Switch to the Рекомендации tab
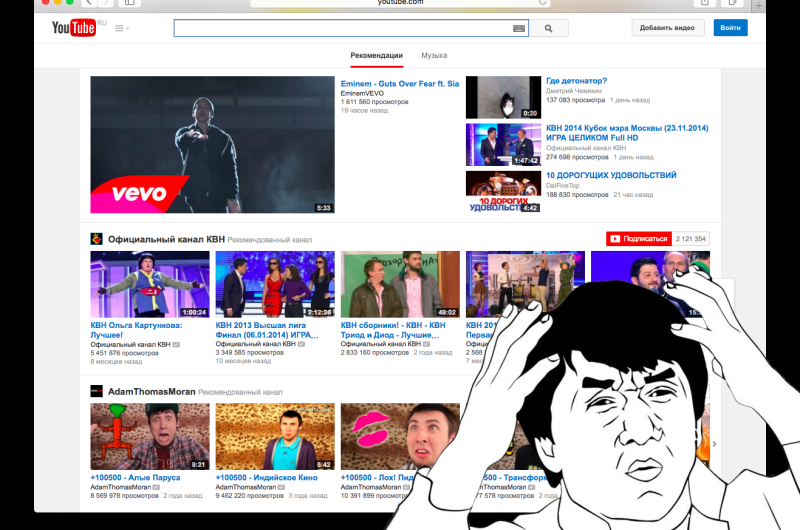Viewport: 800px width, 530px height. click(x=377, y=56)
